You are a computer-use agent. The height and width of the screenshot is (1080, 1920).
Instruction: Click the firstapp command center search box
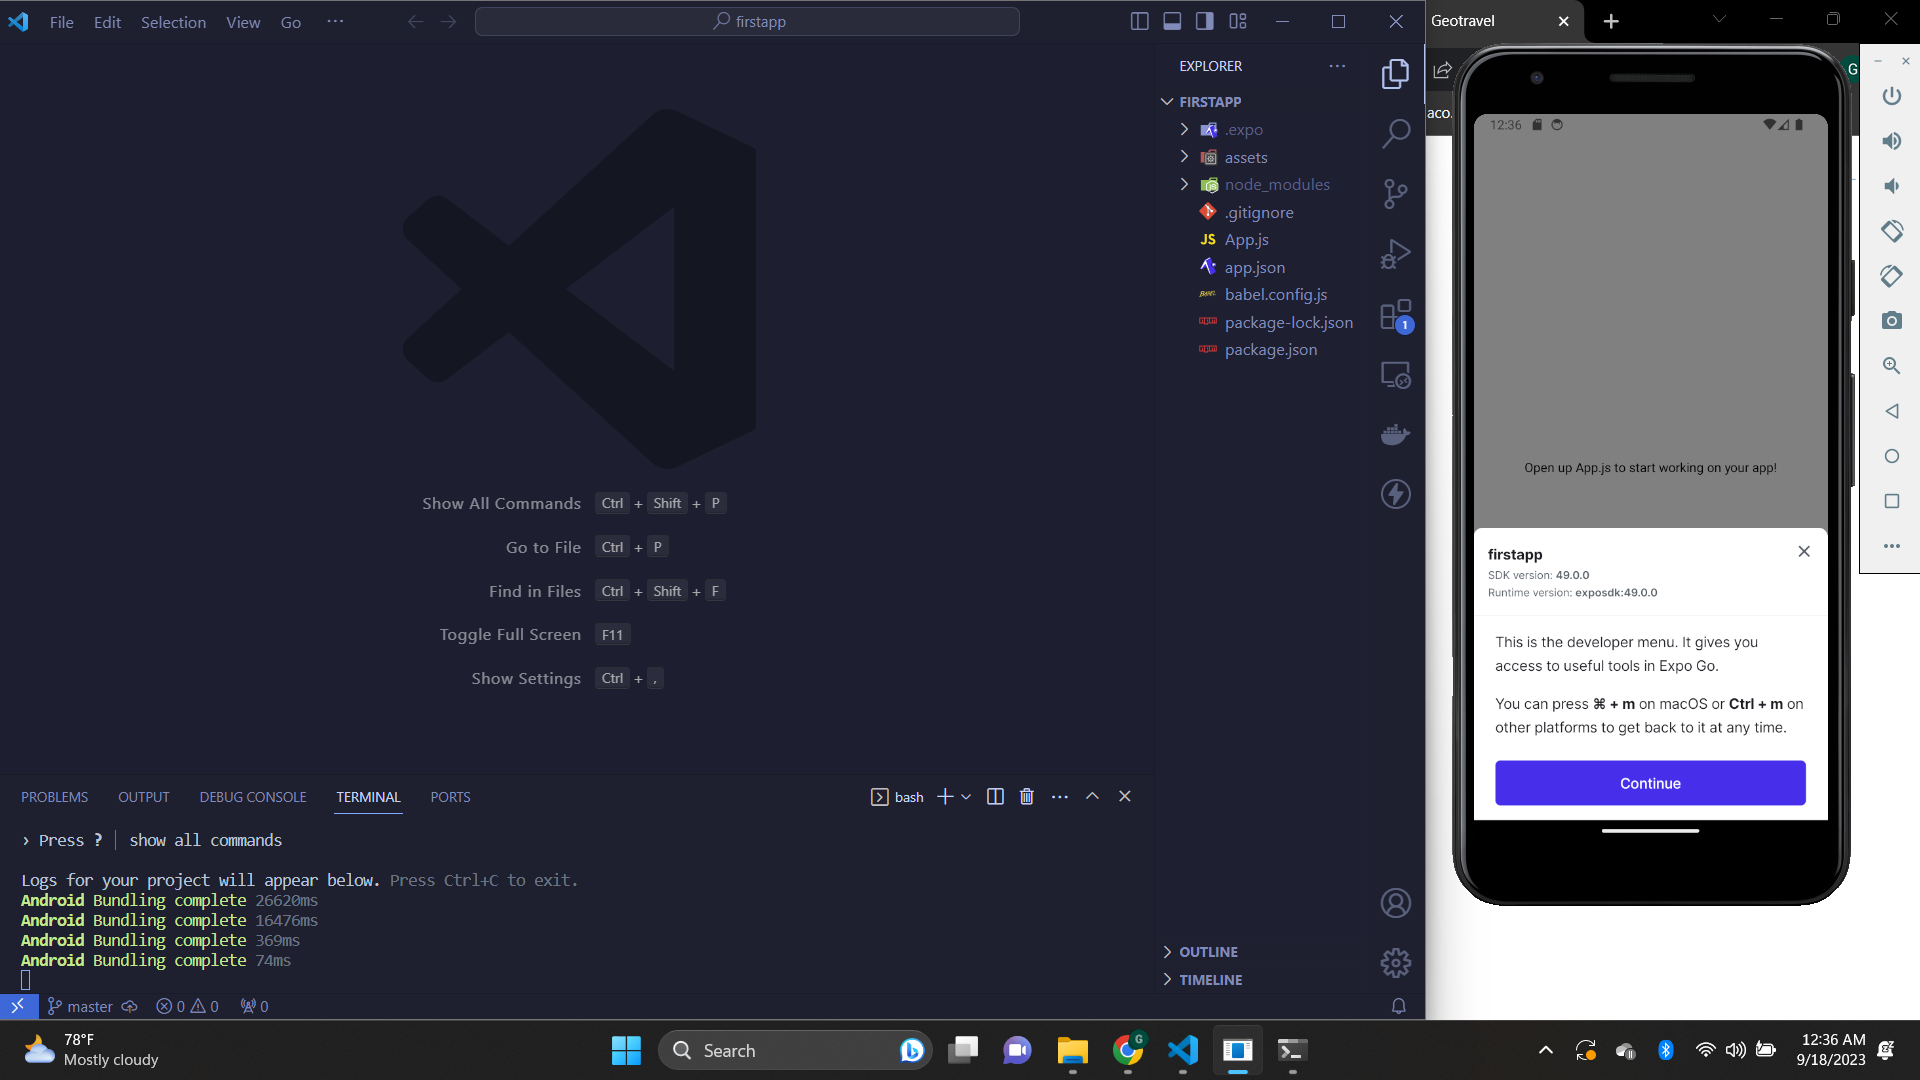(x=747, y=21)
